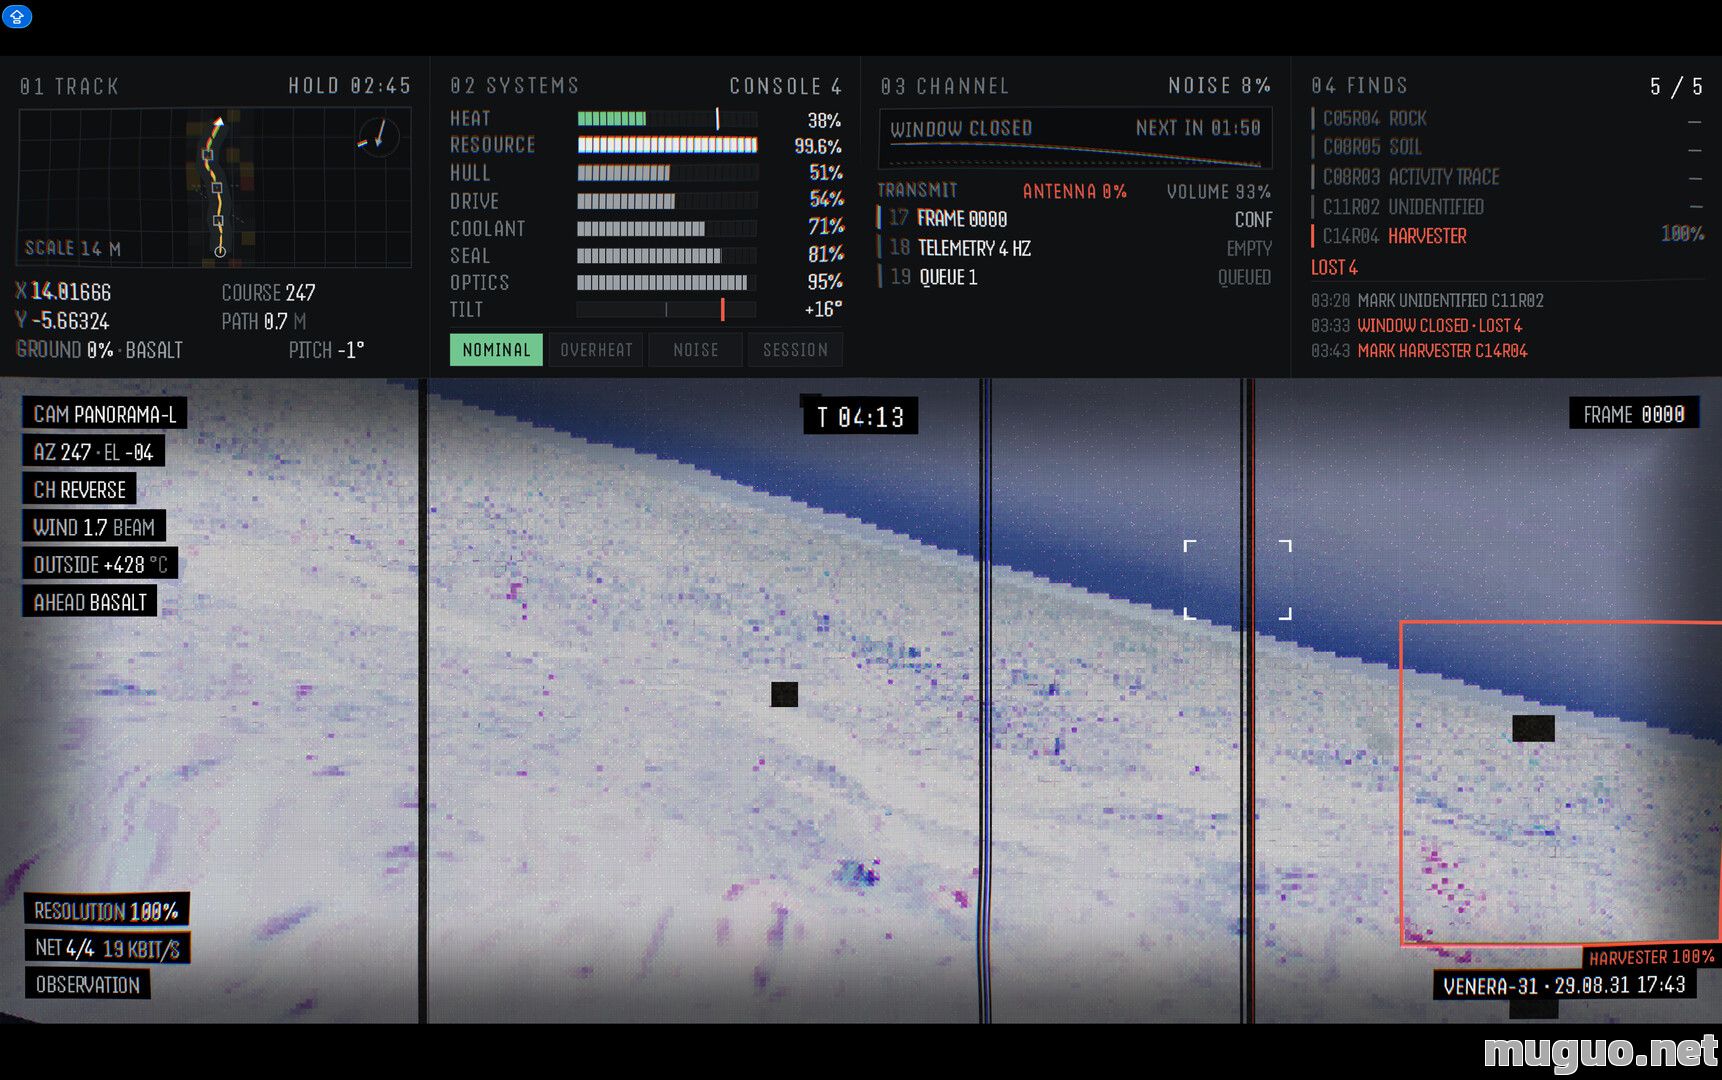
Task: Click the red HARVESTER detection box
Action: click(1560, 782)
